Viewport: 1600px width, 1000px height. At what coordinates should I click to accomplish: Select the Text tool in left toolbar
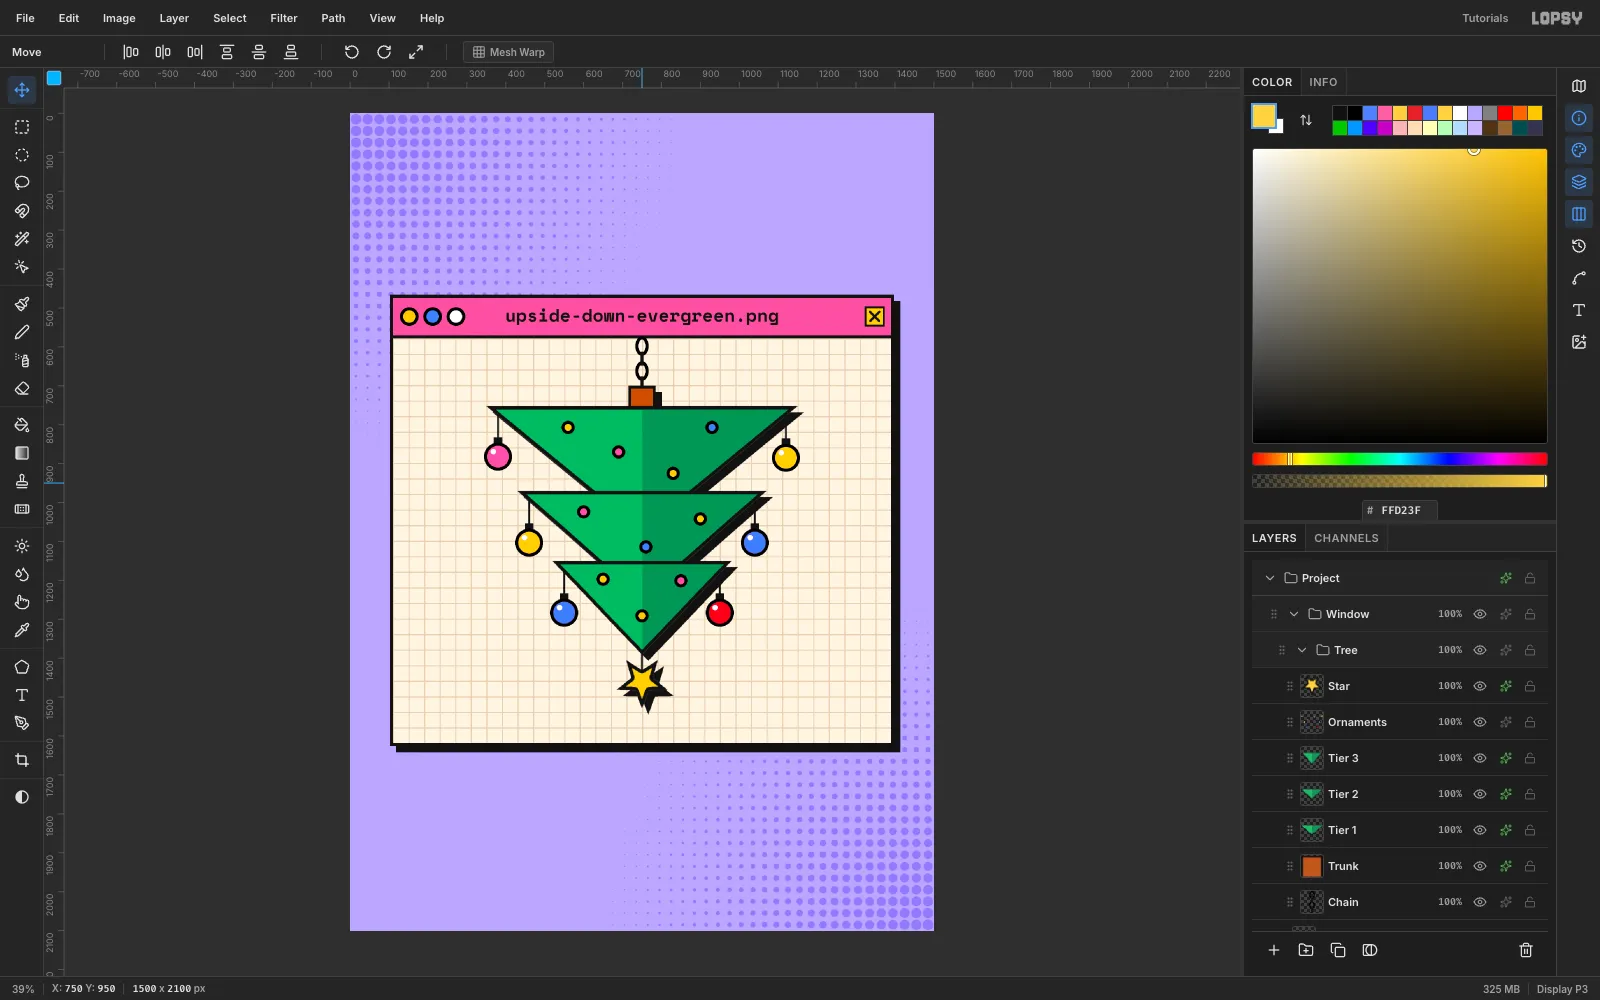point(22,695)
